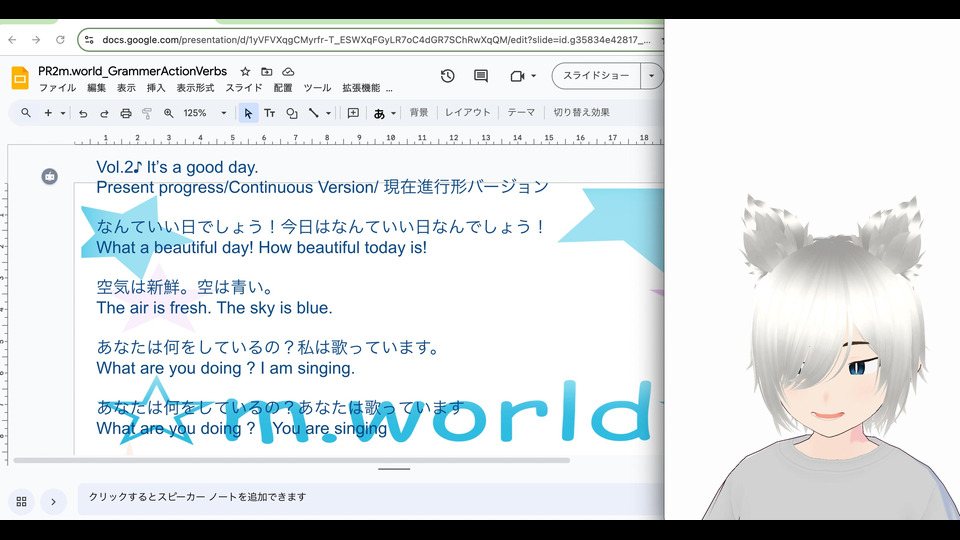Open the 表示 menu
Image resolution: width=960 pixels, height=540 pixels.
126,88
